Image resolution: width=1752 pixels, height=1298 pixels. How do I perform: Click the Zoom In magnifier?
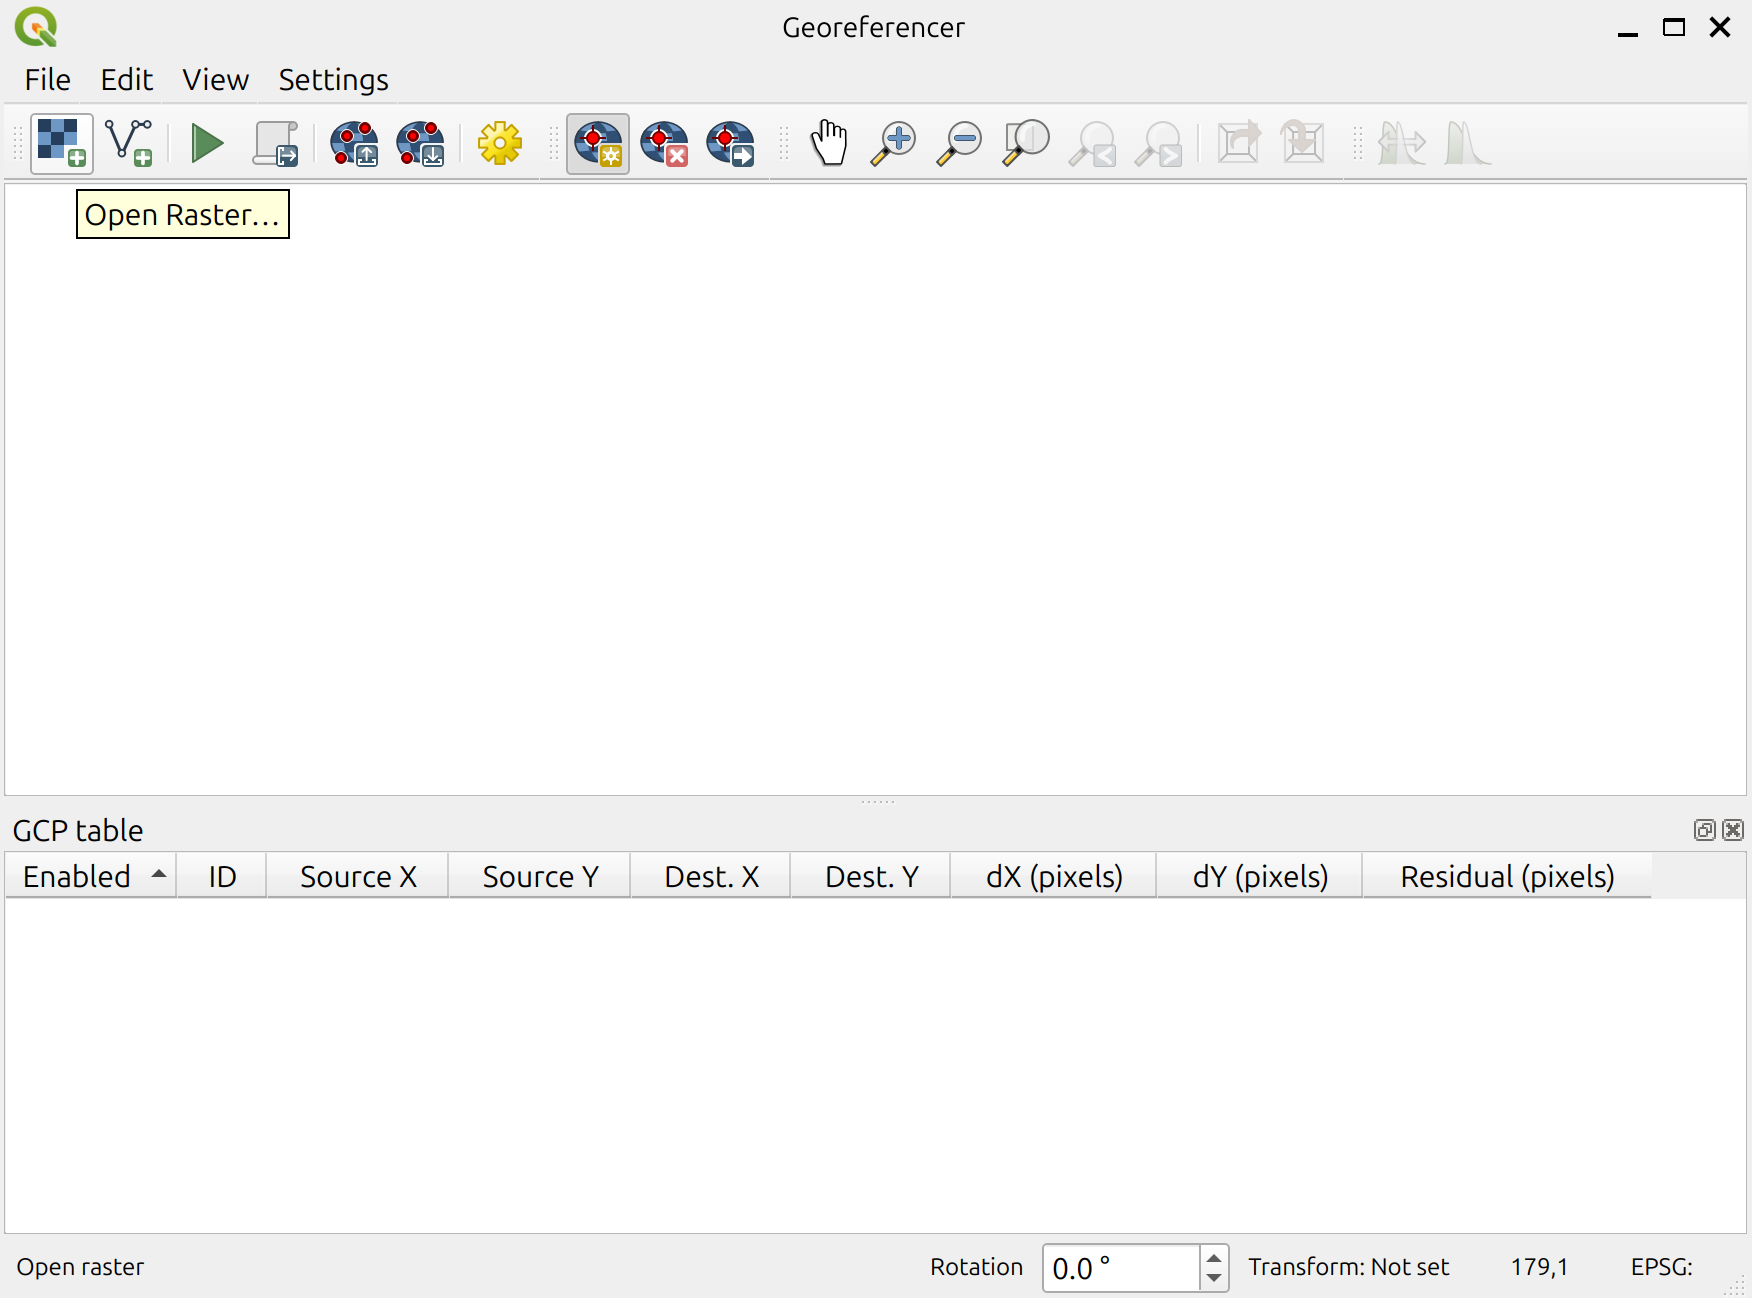coord(893,144)
